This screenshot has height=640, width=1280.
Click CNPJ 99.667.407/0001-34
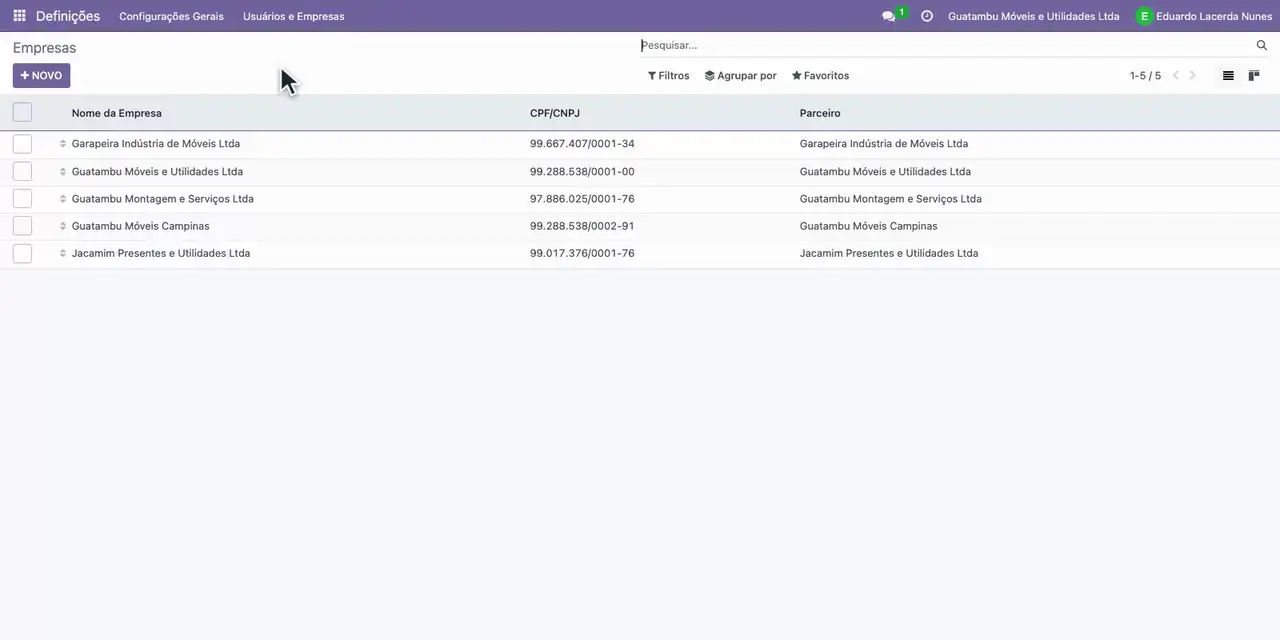pyautogui.click(x=582, y=144)
